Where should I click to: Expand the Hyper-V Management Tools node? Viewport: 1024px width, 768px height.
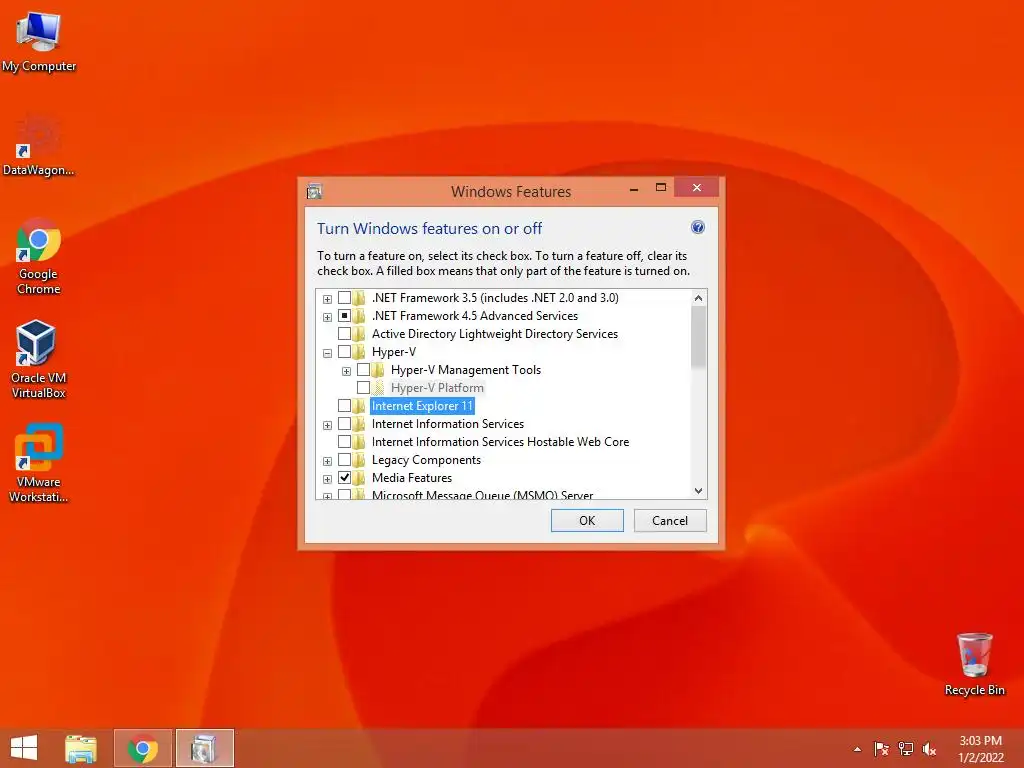pyautogui.click(x=346, y=372)
